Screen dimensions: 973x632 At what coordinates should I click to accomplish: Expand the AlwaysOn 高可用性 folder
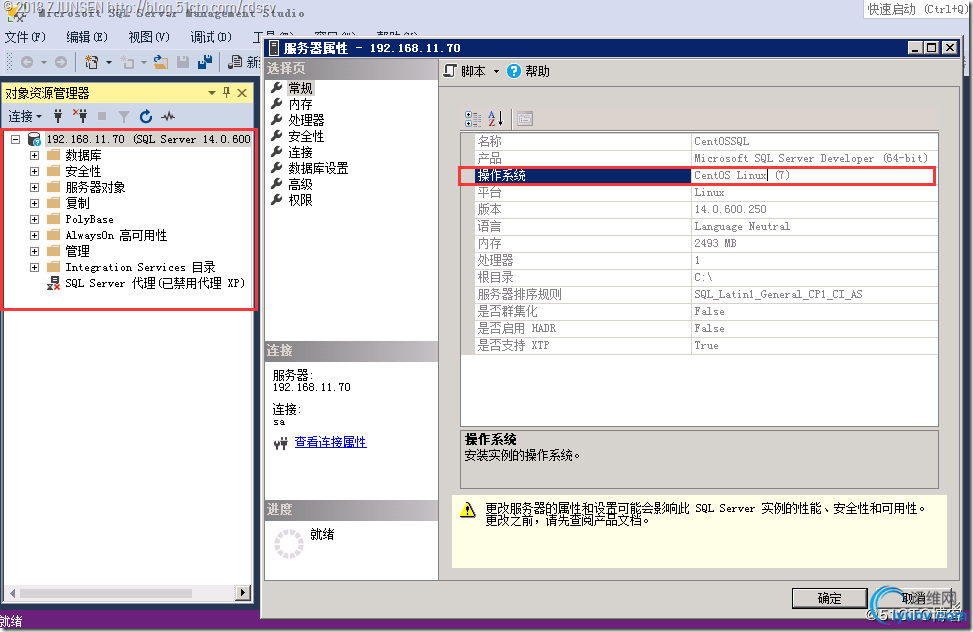point(35,236)
